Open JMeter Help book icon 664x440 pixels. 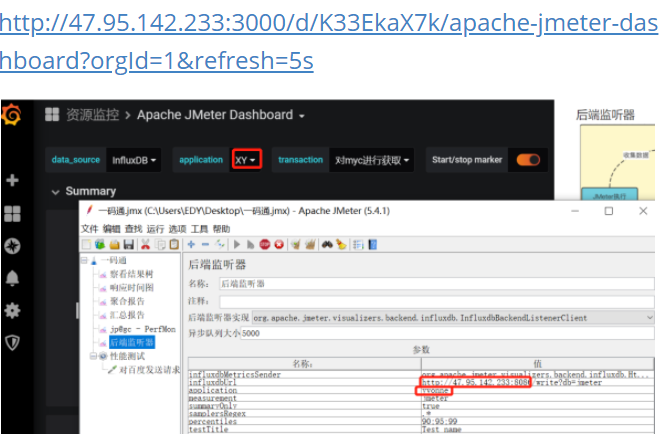(x=373, y=244)
